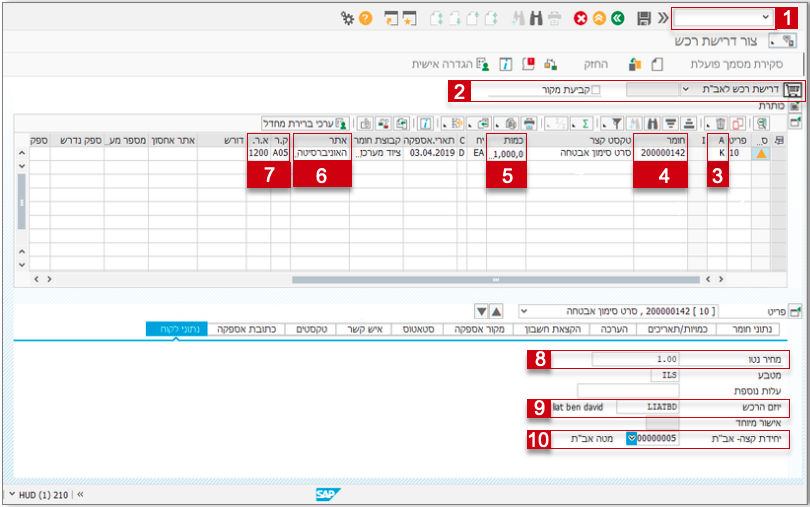Click the orange warning triangle status on item 10
This screenshot has width=810, height=507.
[x=761, y=153]
